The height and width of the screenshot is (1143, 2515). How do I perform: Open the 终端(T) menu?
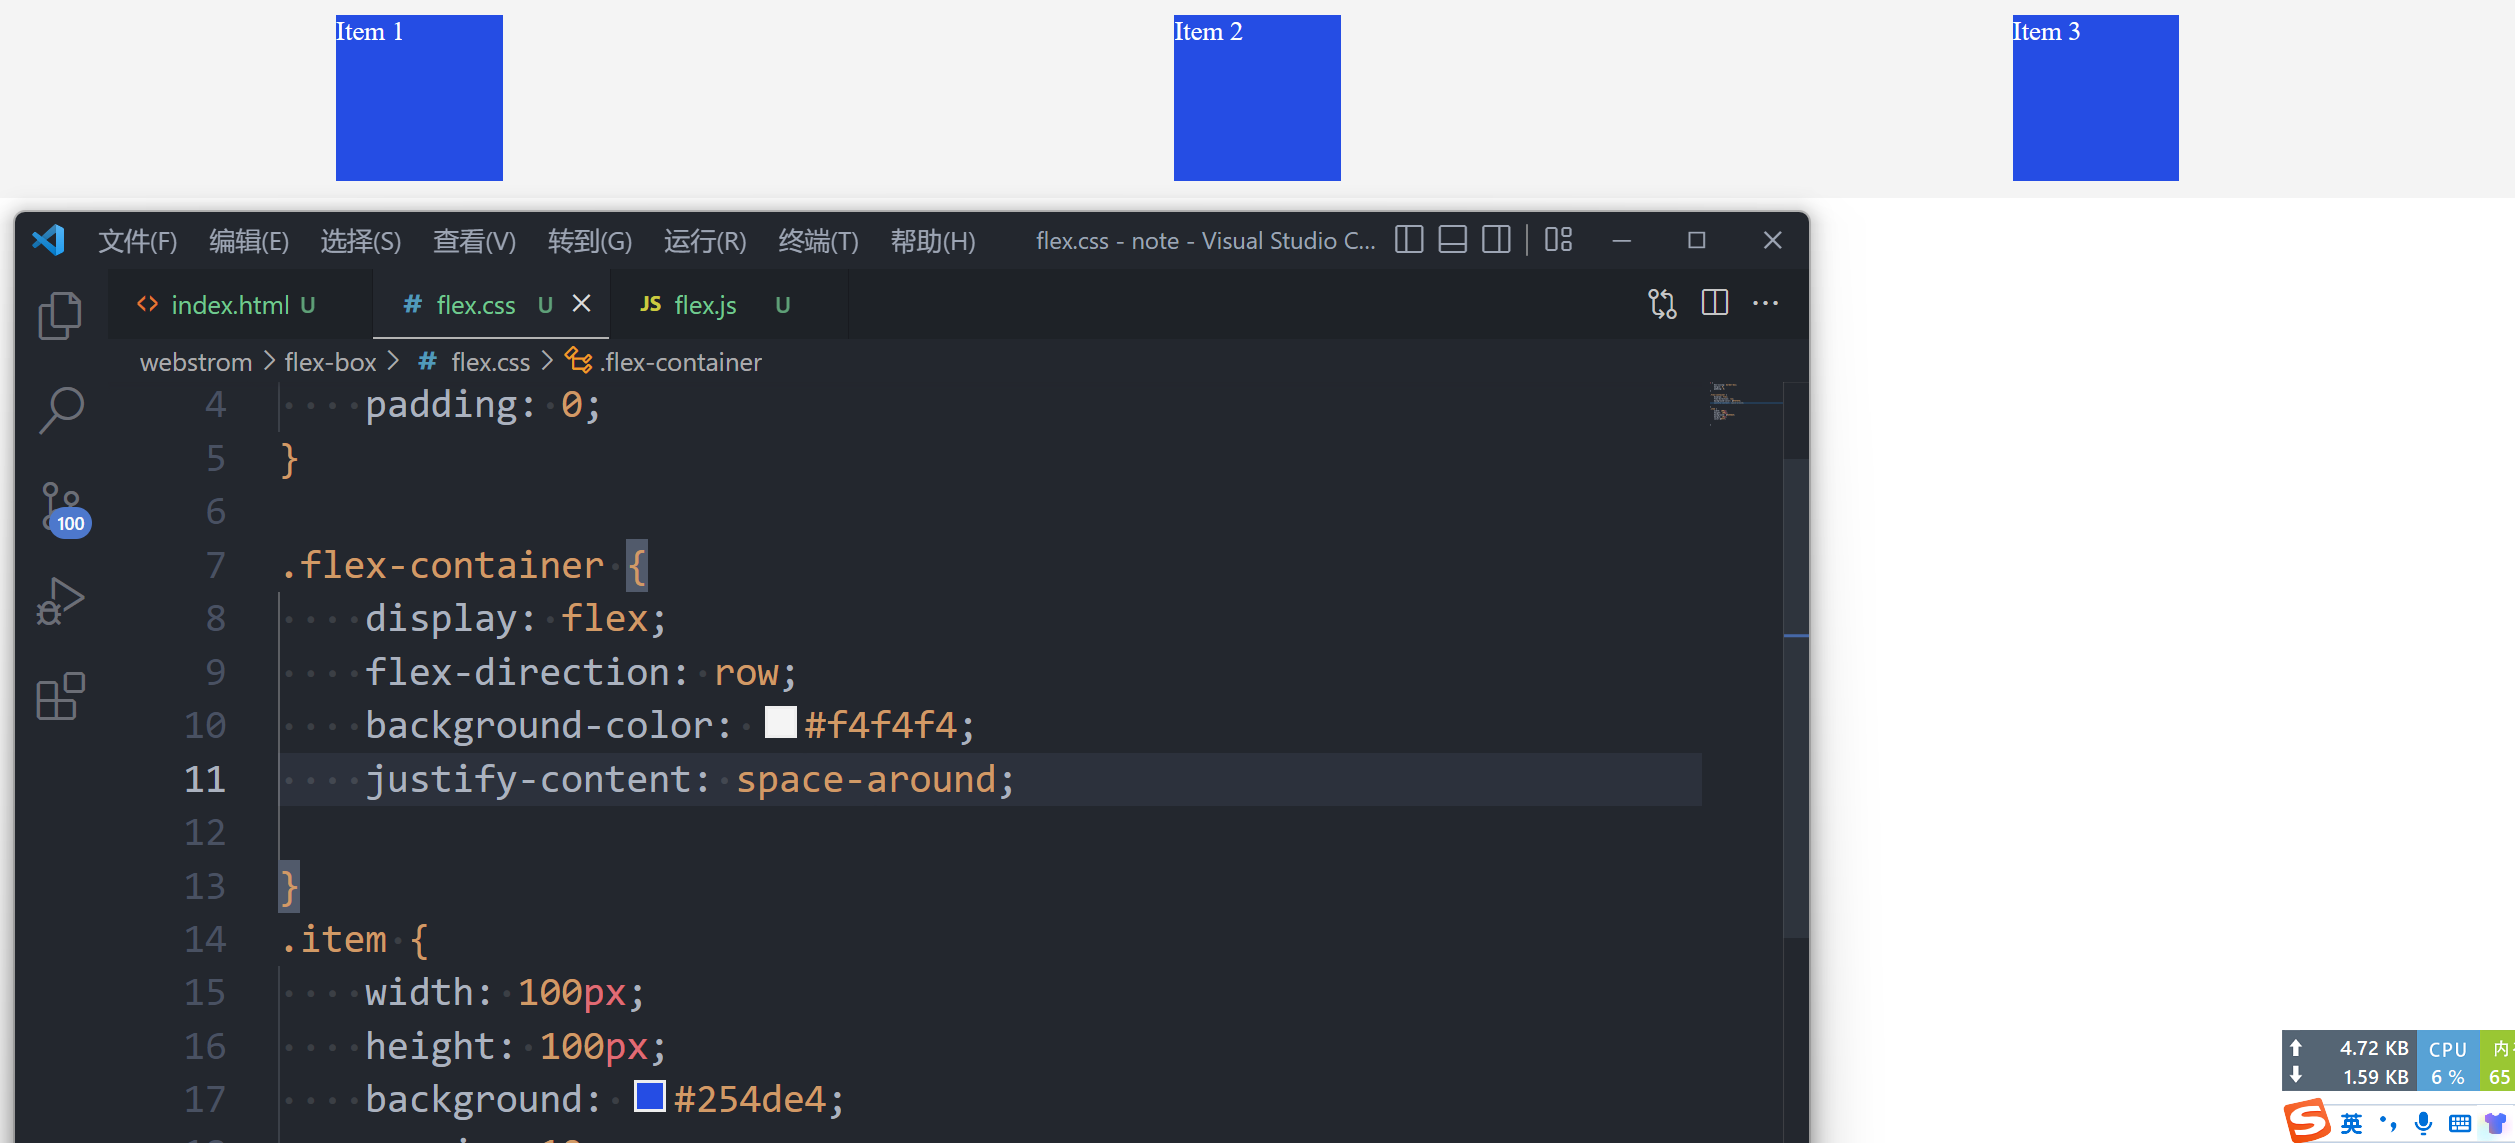click(817, 241)
